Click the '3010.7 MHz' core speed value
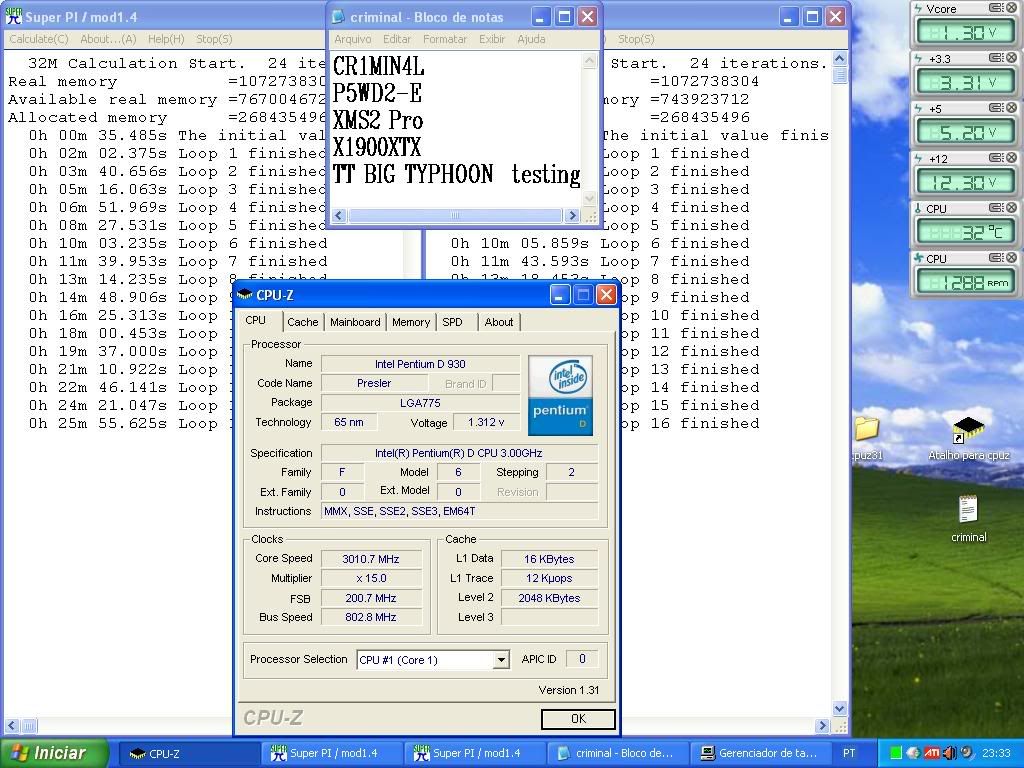This screenshot has height=768, width=1024. [x=371, y=559]
